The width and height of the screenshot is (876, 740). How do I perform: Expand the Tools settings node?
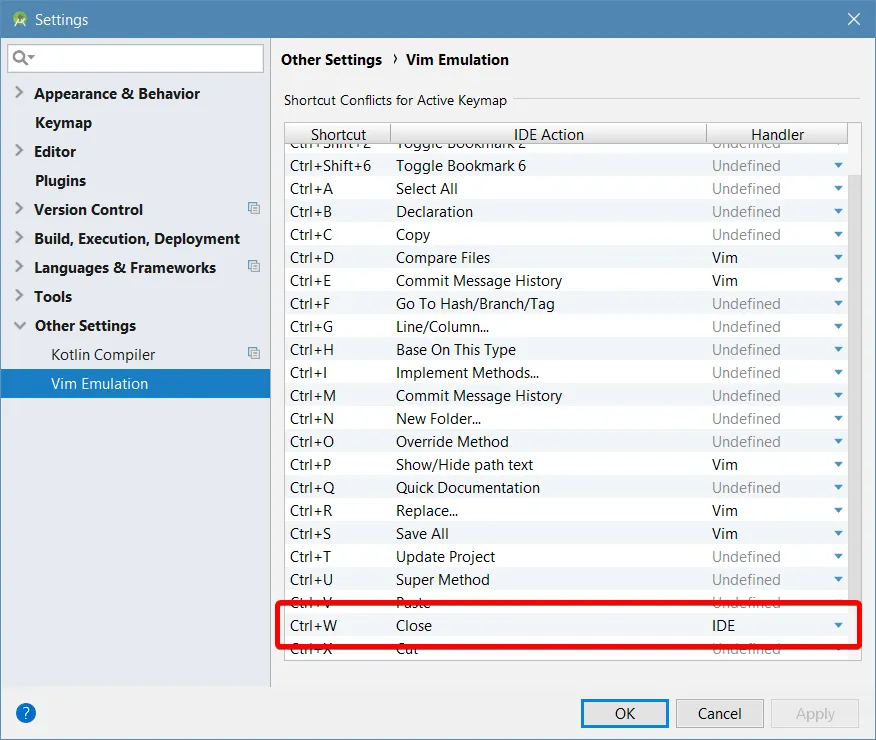[19, 295]
